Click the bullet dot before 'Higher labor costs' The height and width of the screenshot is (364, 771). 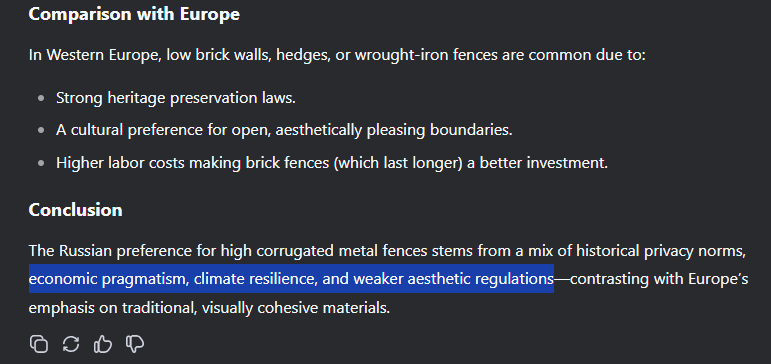point(41,163)
